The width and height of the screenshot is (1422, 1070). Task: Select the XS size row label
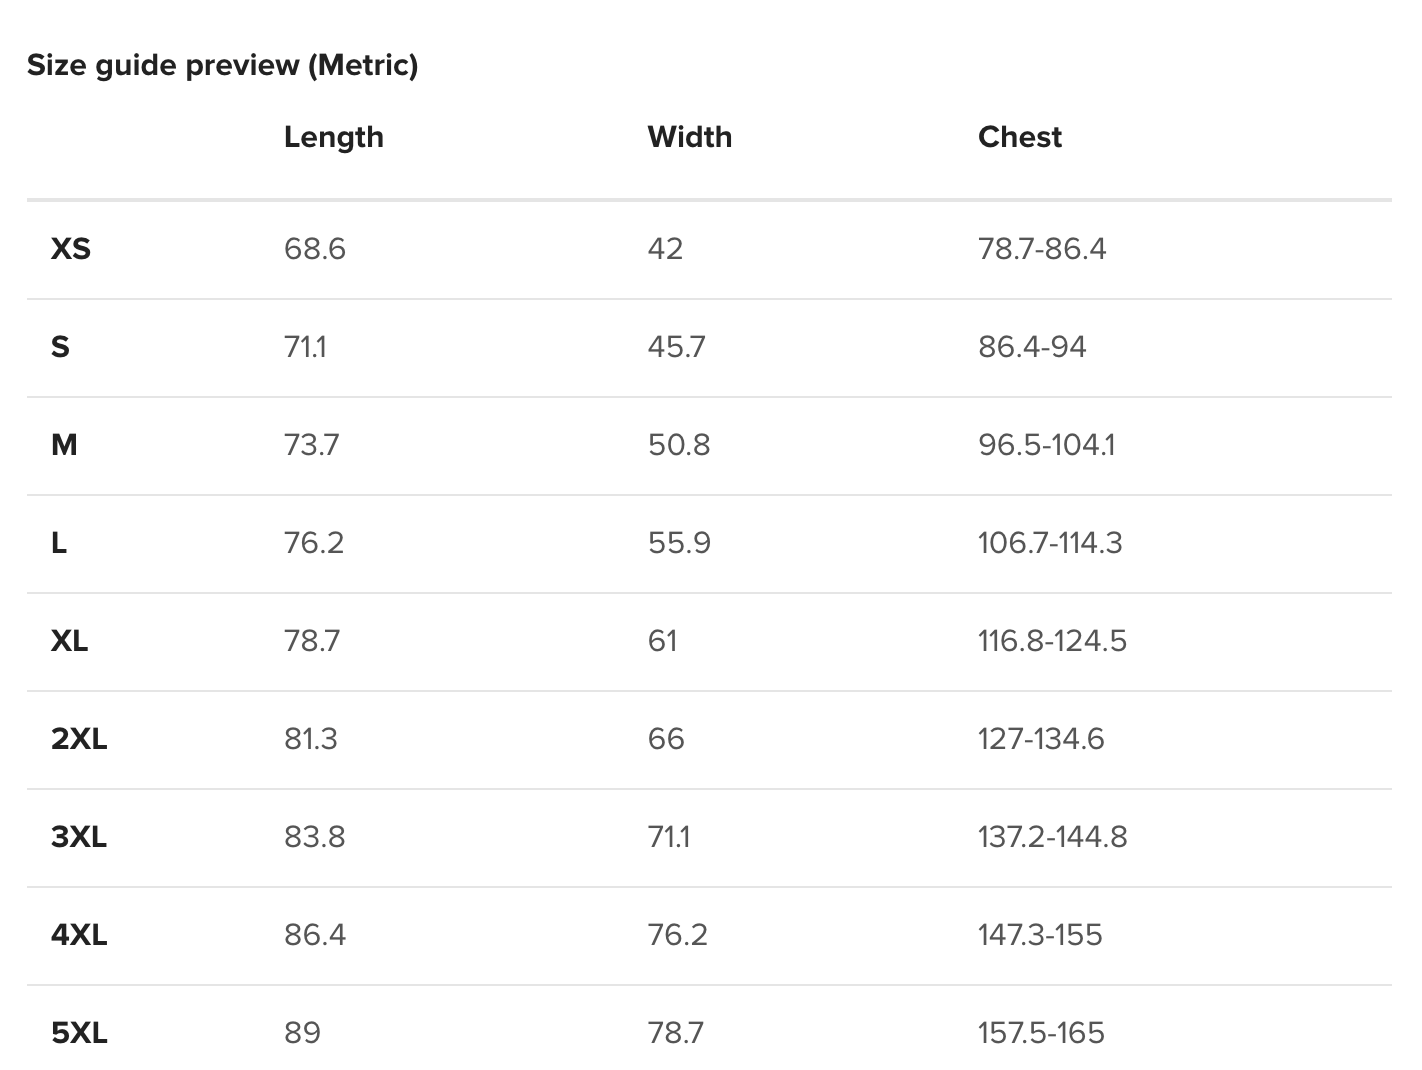(71, 249)
